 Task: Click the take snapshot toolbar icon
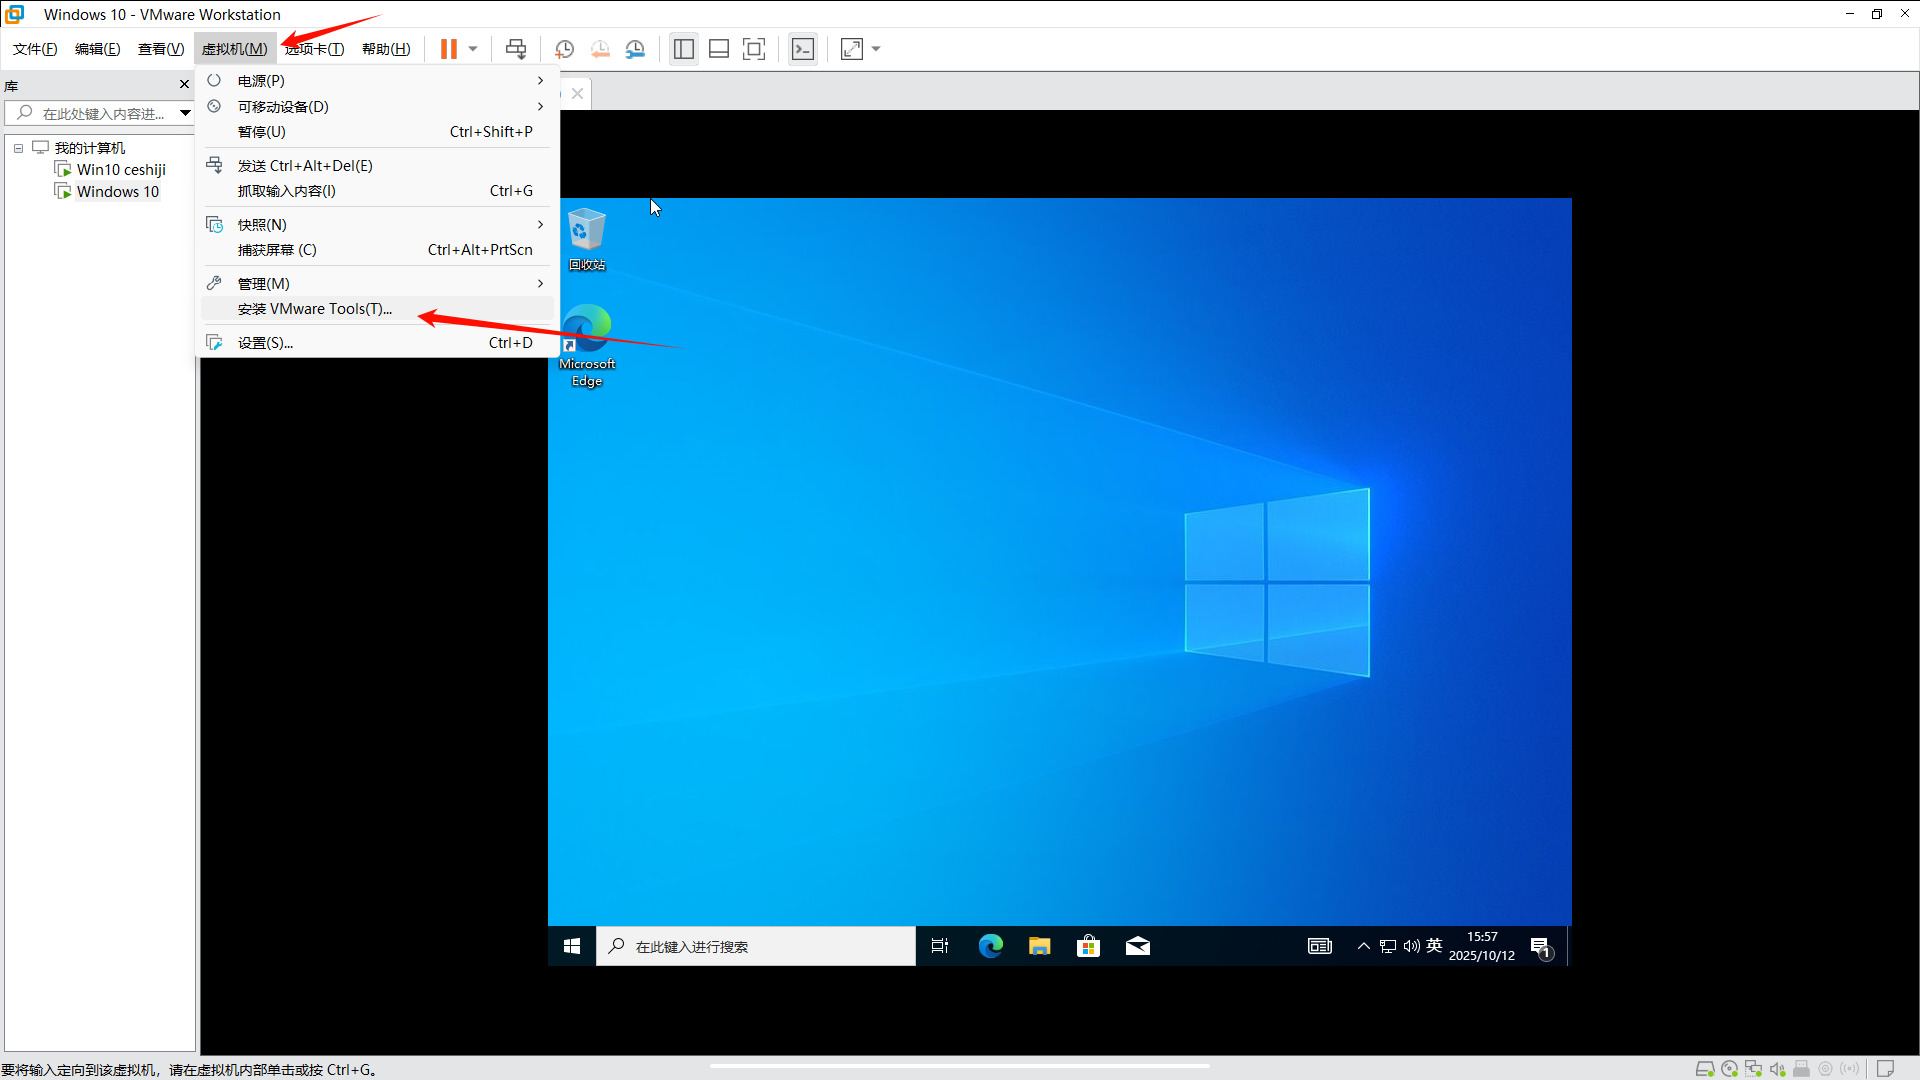tap(564, 49)
